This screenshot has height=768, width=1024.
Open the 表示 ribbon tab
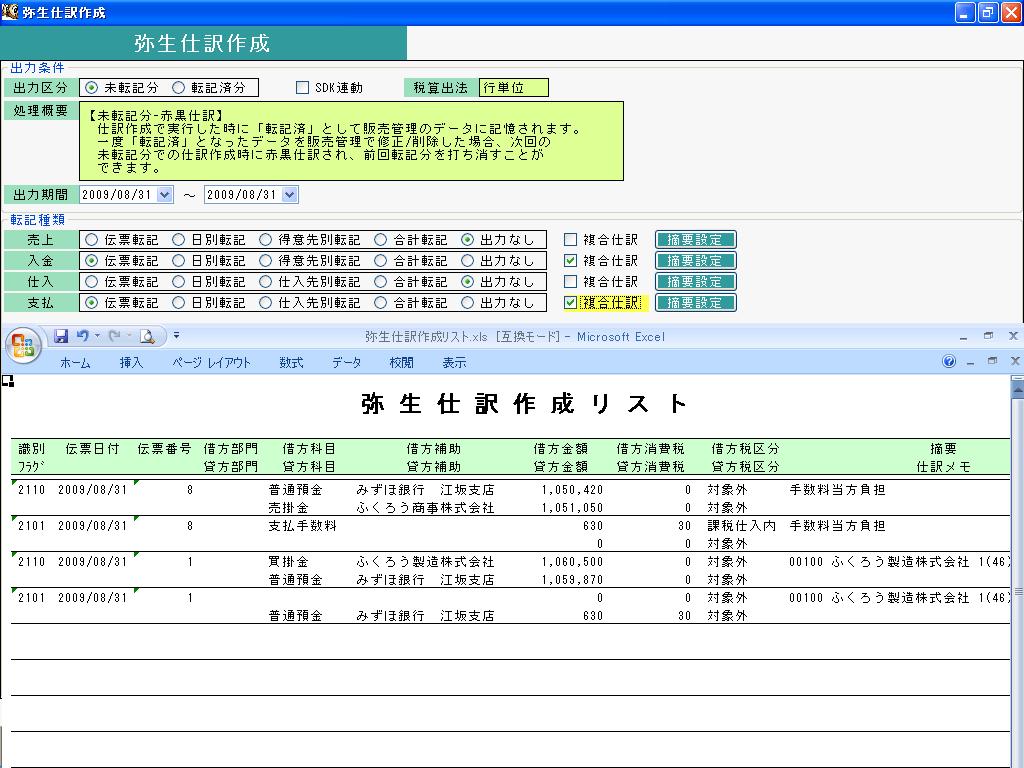pos(455,362)
